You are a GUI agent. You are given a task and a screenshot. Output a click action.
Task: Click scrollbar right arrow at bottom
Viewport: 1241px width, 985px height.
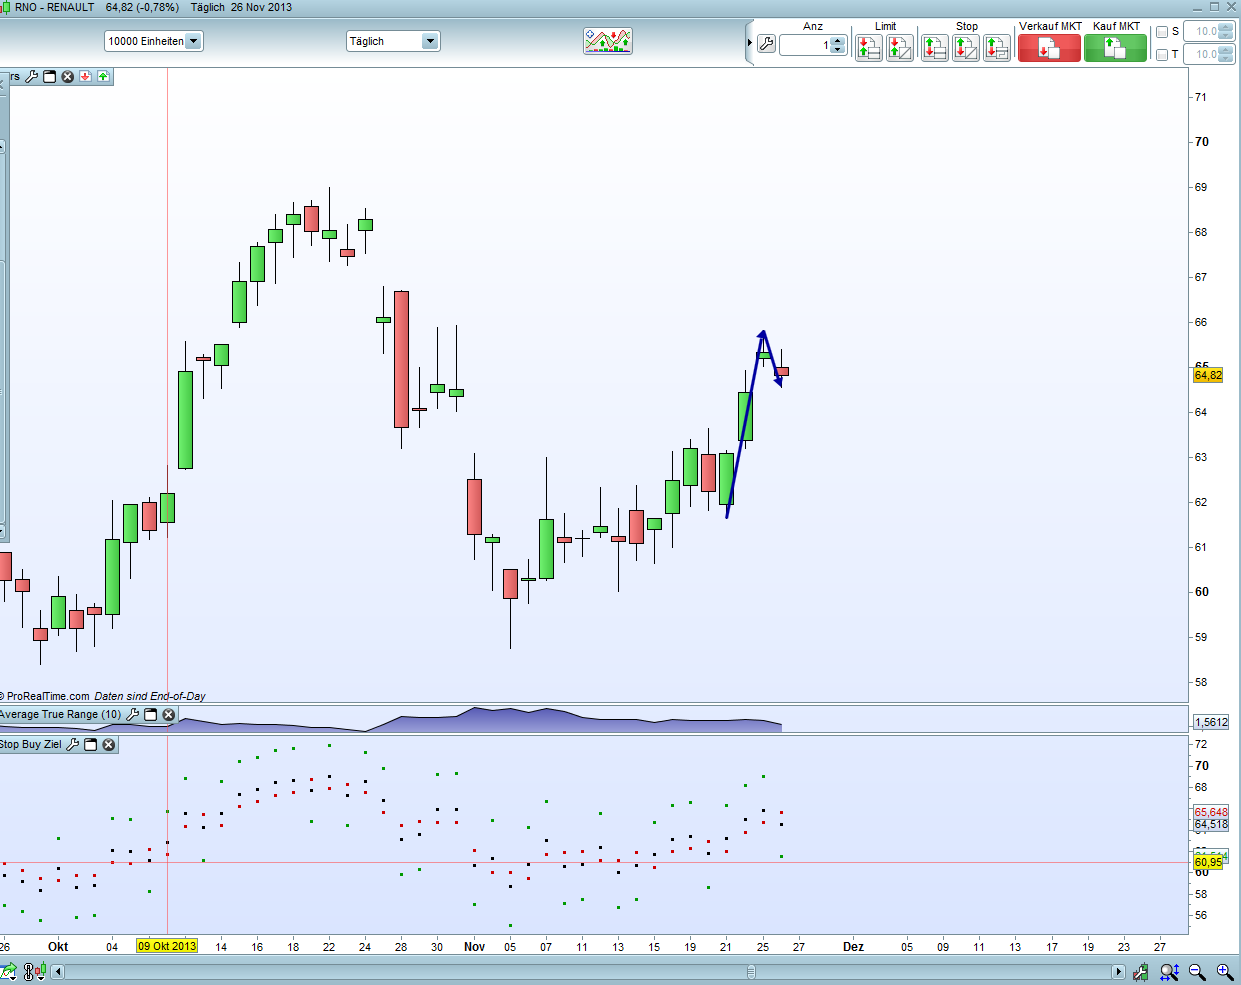click(1119, 971)
